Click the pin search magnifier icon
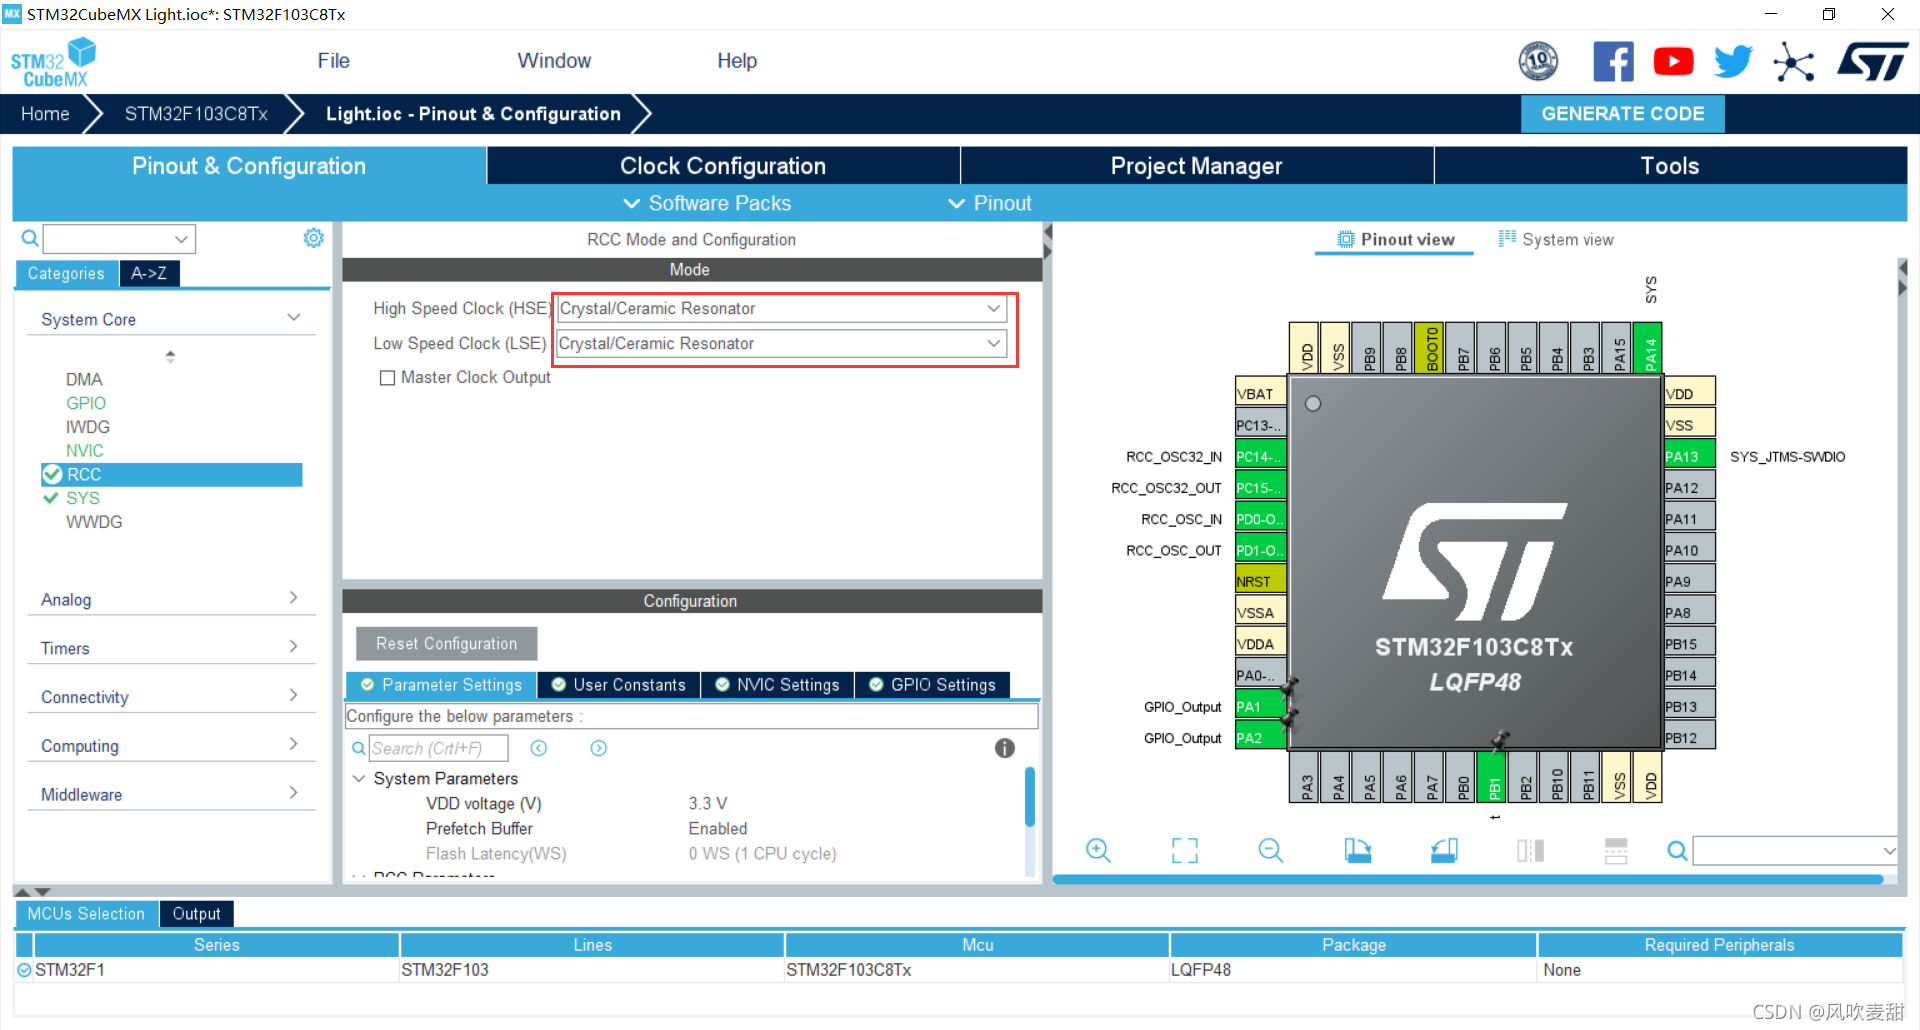 coord(1677,851)
